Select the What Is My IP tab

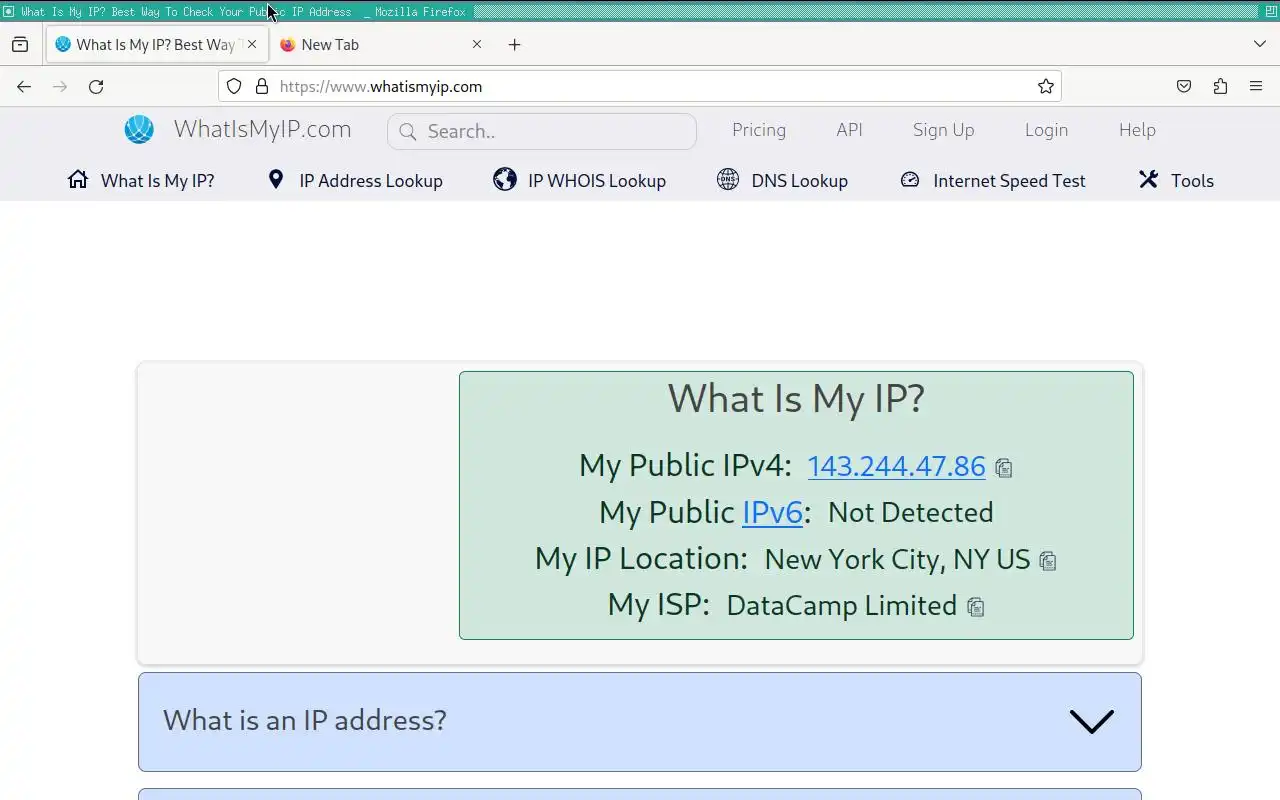157,44
